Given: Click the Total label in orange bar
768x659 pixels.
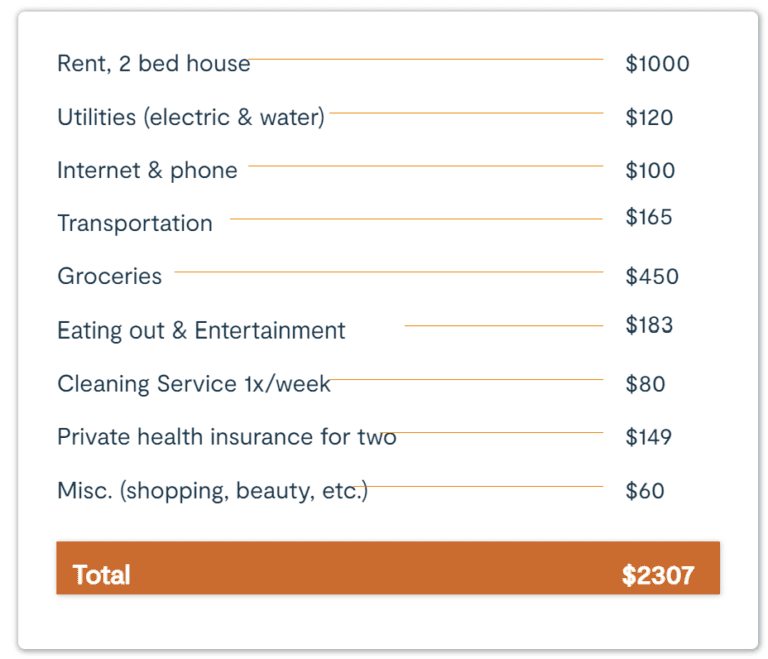Looking at the screenshot, I should coord(101,575).
